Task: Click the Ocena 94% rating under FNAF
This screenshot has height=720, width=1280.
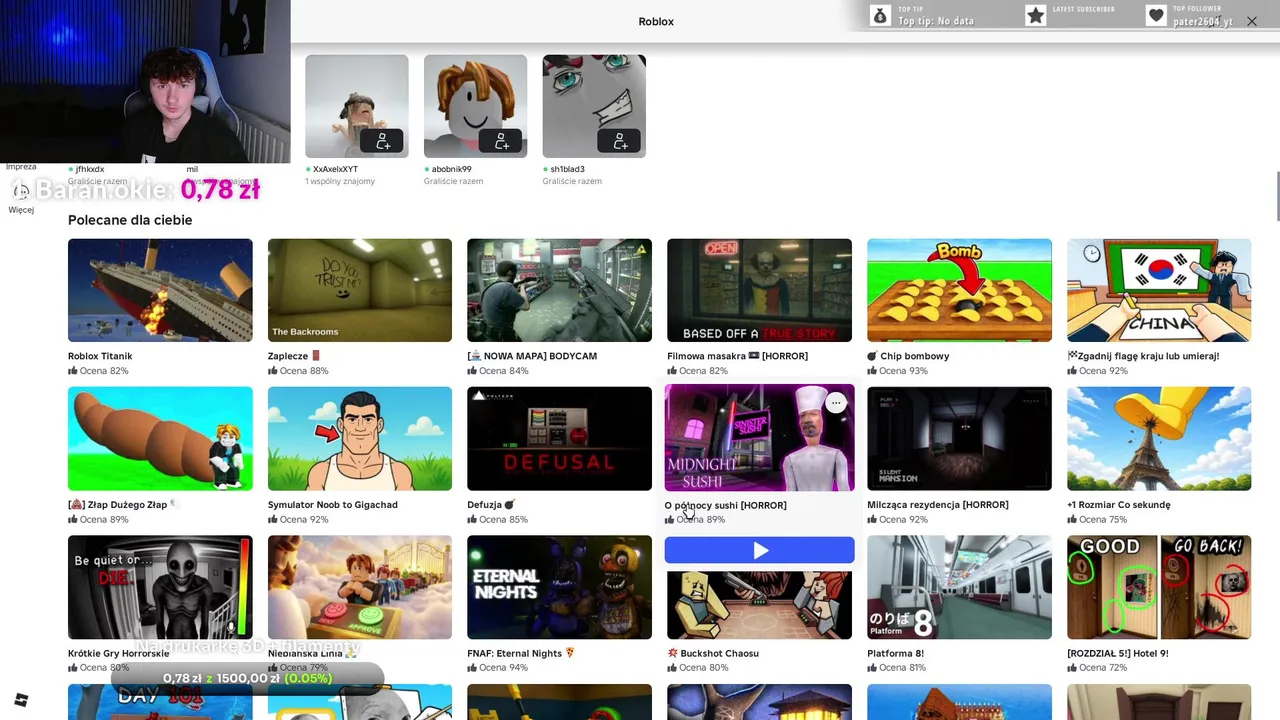Action: coord(497,668)
